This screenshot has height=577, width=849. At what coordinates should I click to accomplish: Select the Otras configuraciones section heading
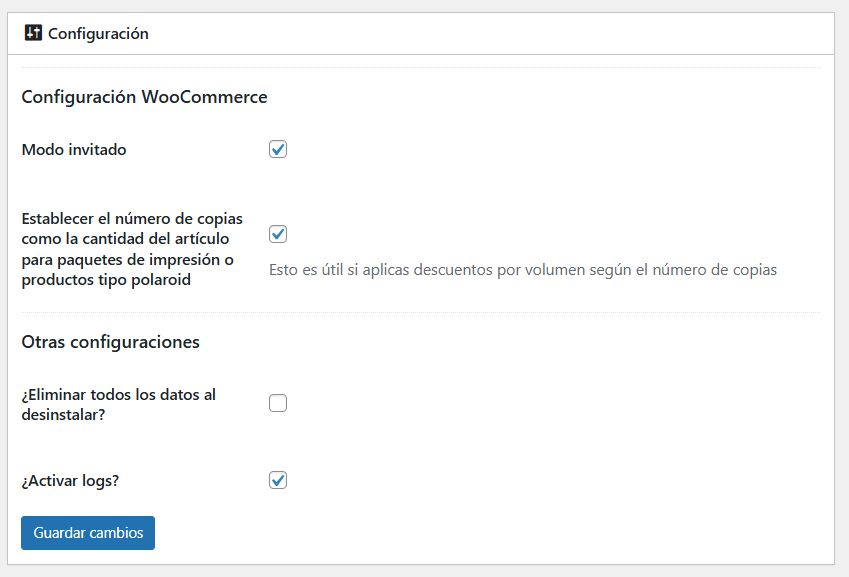click(x=110, y=342)
